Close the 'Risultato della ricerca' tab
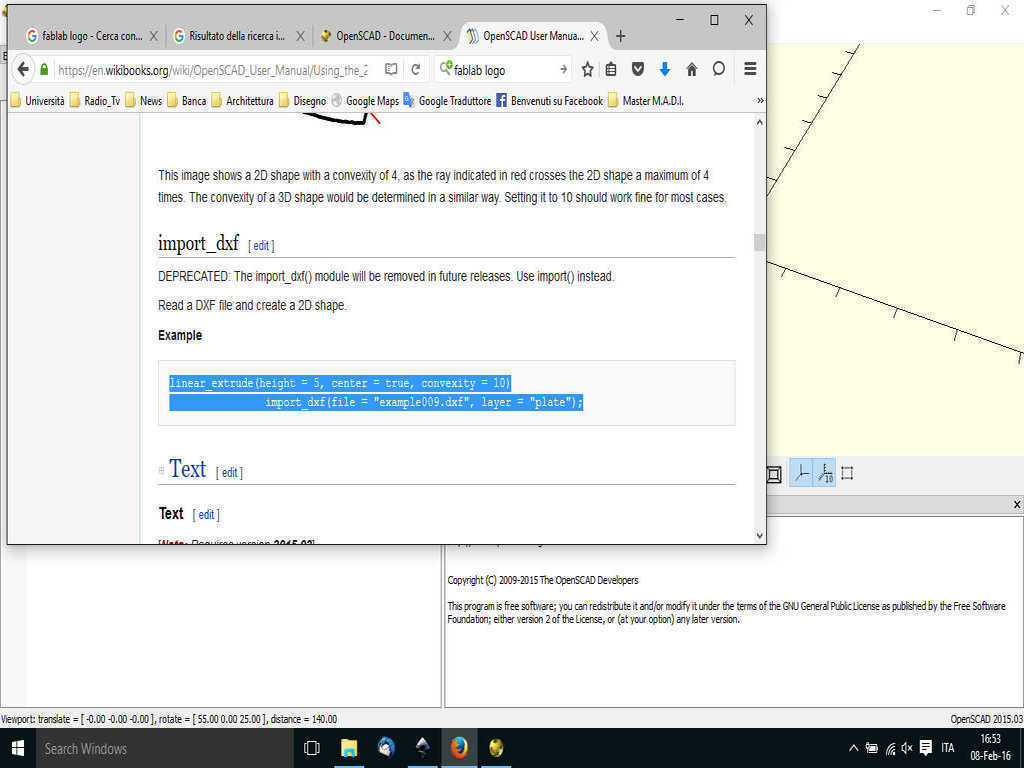This screenshot has width=1024, height=768. pos(300,37)
